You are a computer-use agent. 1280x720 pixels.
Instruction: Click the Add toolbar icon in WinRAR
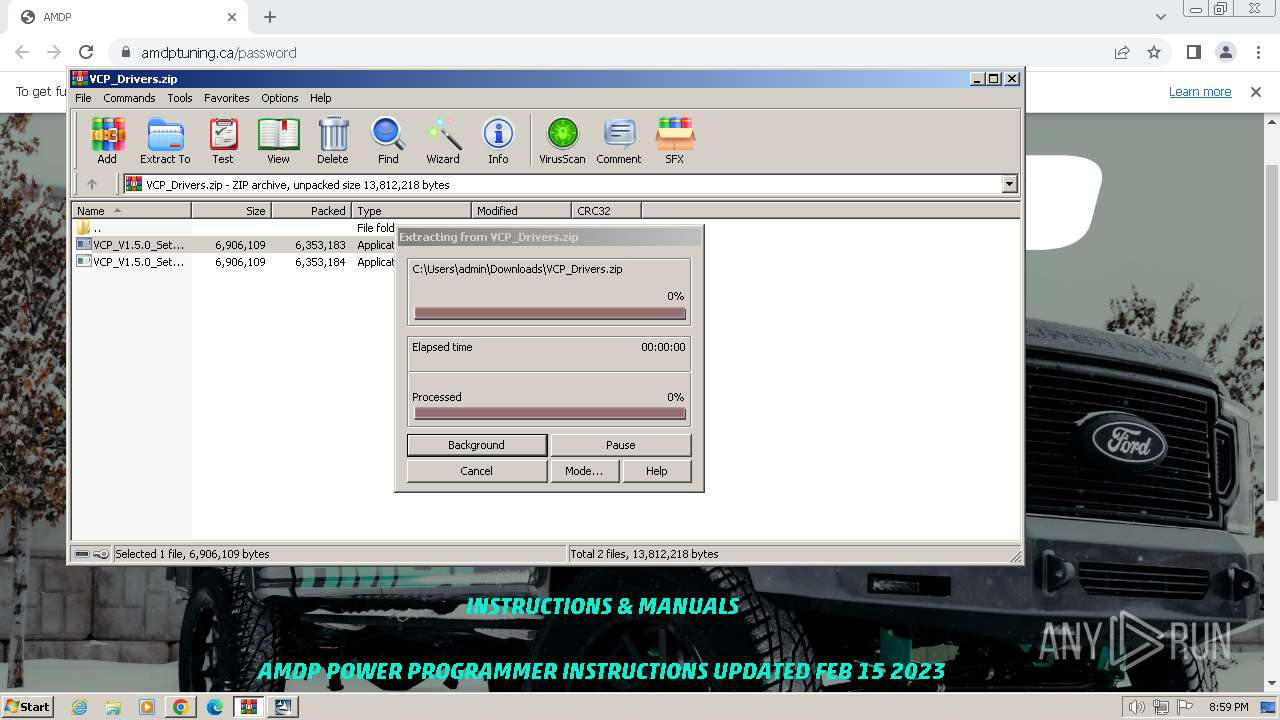[x=107, y=141]
